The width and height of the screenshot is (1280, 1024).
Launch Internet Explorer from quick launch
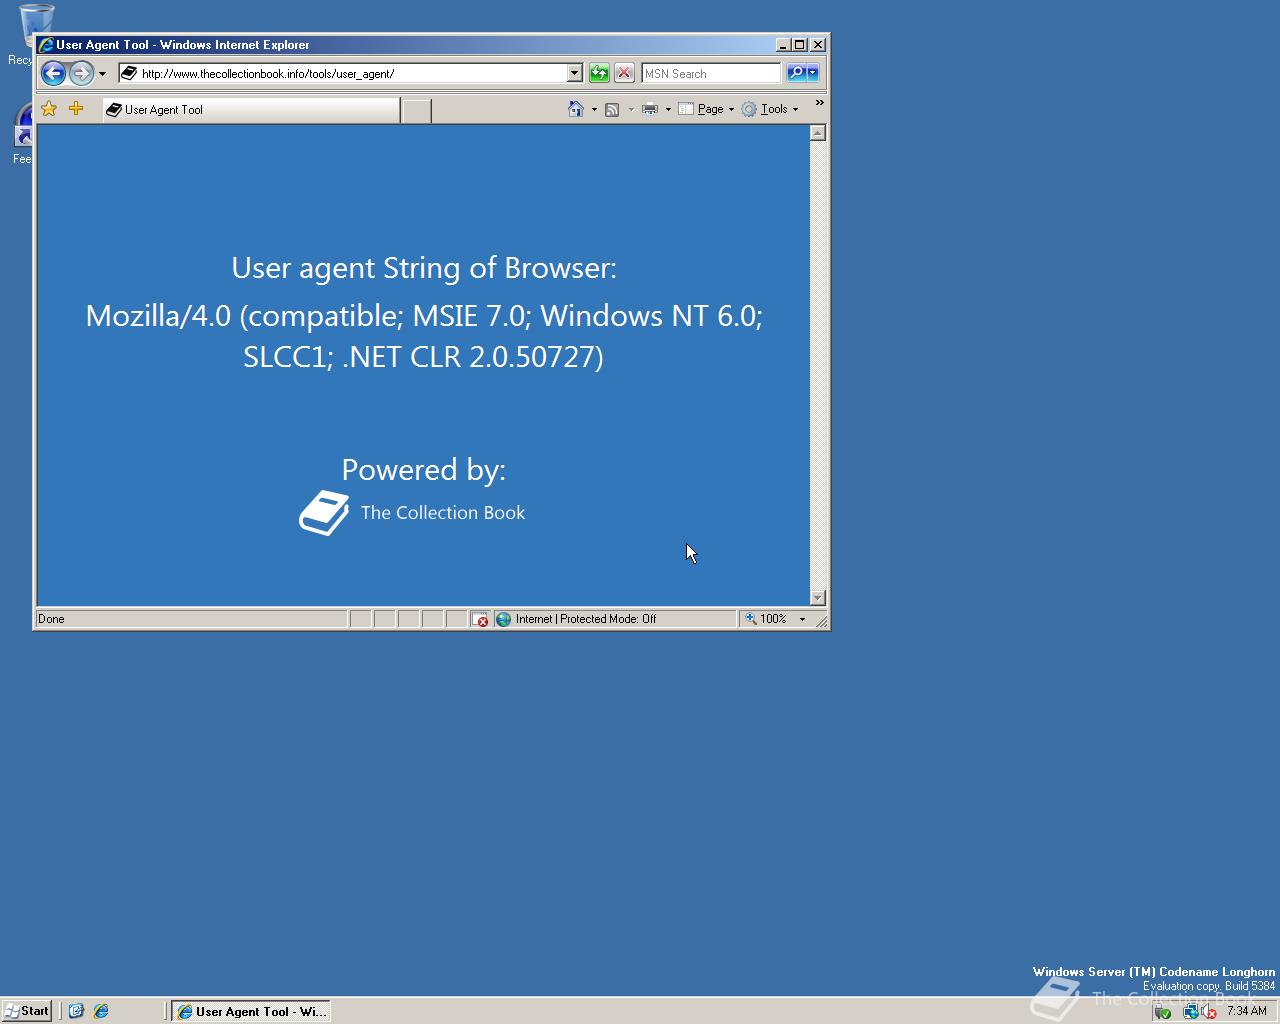click(101, 1011)
